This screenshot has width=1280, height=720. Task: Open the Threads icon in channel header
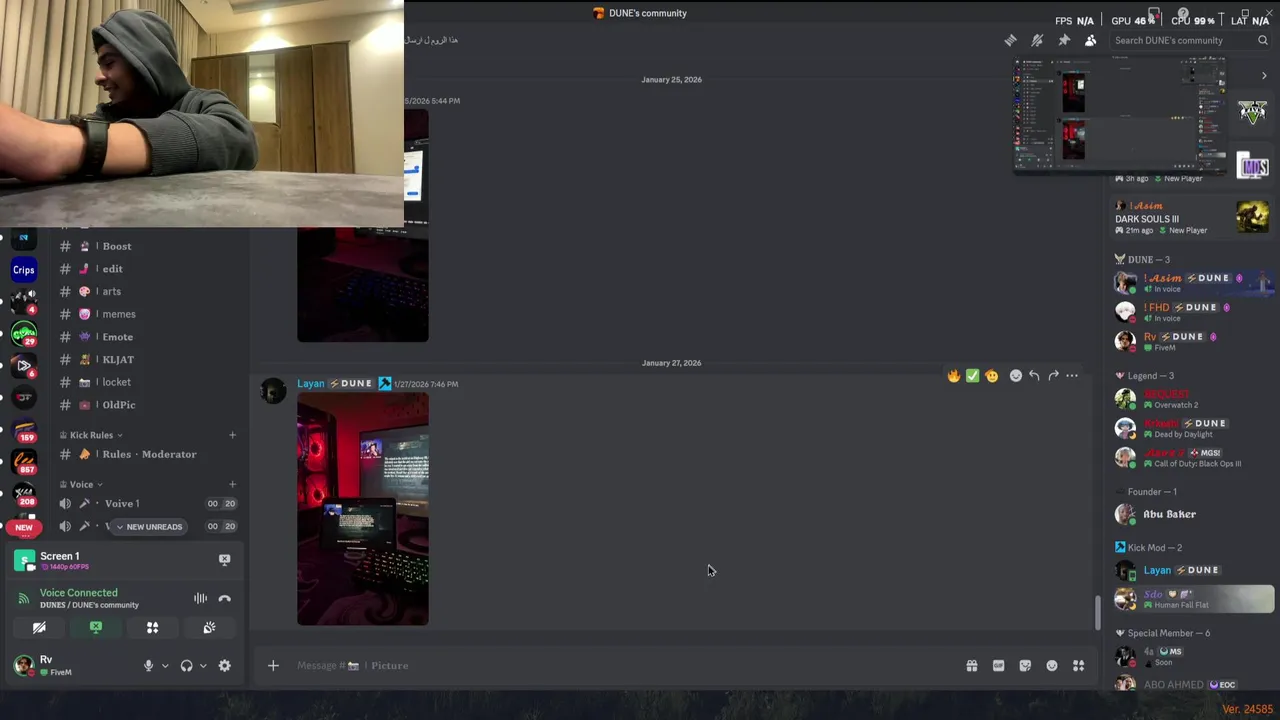(x=1010, y=40)
